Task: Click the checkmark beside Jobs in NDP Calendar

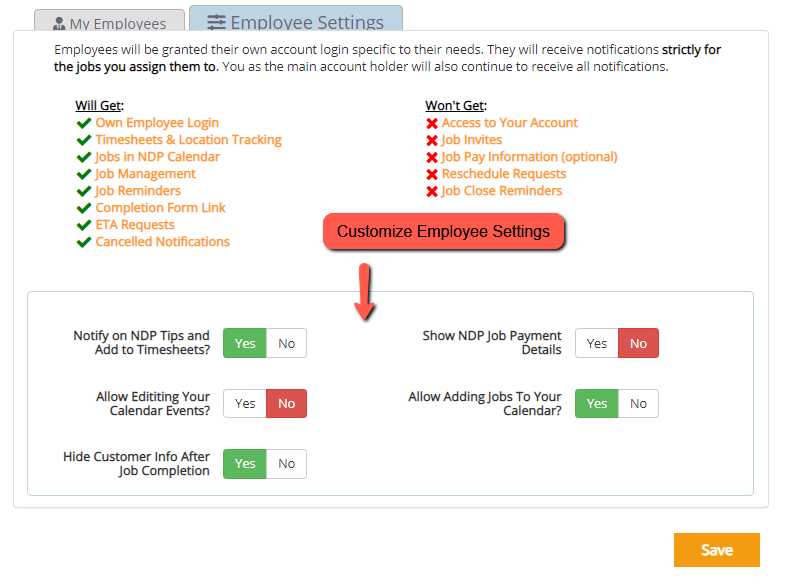Action: [x=84, y=157]
